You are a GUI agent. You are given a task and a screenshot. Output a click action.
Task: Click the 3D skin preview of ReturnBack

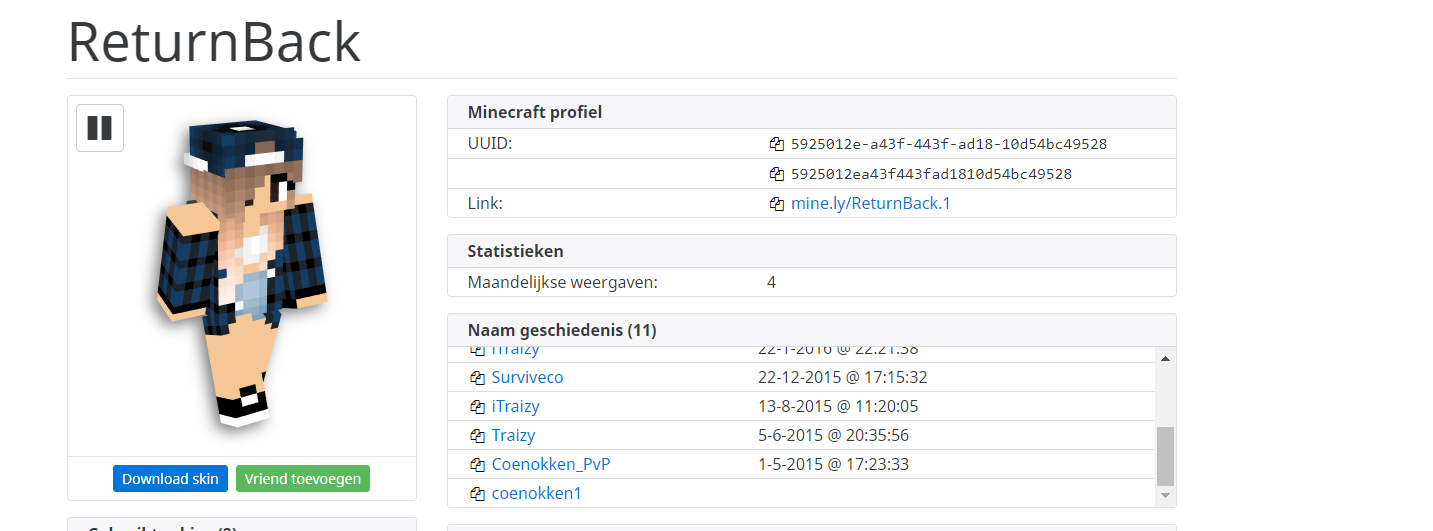pyautogui.click(x=243, y=273)
